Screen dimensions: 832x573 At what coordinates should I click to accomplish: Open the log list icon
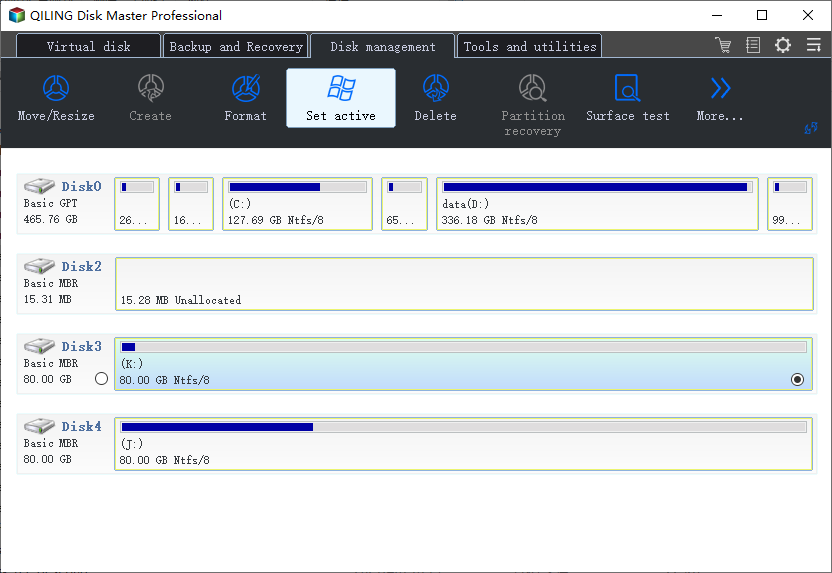point(753,45)
